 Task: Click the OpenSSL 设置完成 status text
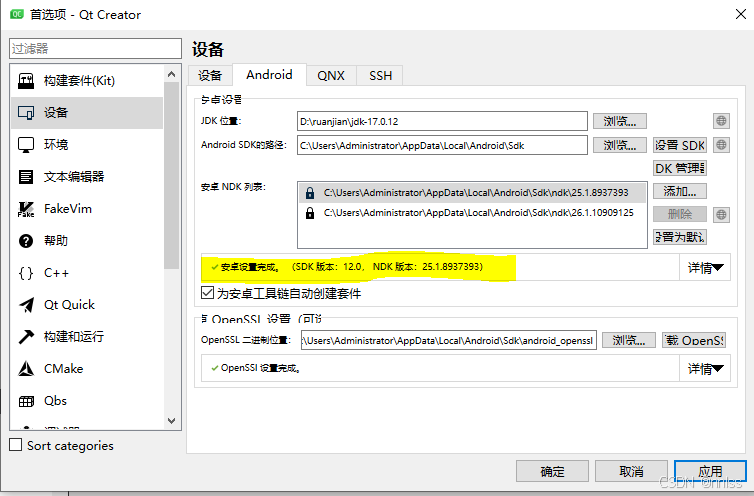pyautogui.click(x=260, y=368)
